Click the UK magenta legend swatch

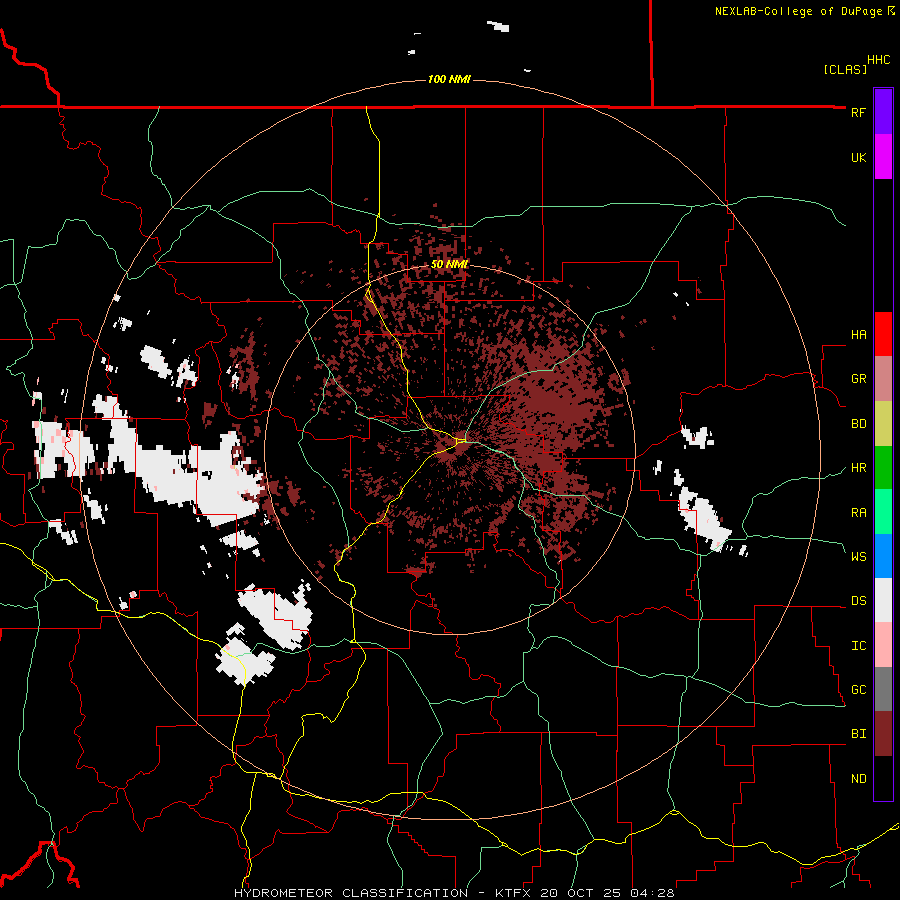coord(883,157)
